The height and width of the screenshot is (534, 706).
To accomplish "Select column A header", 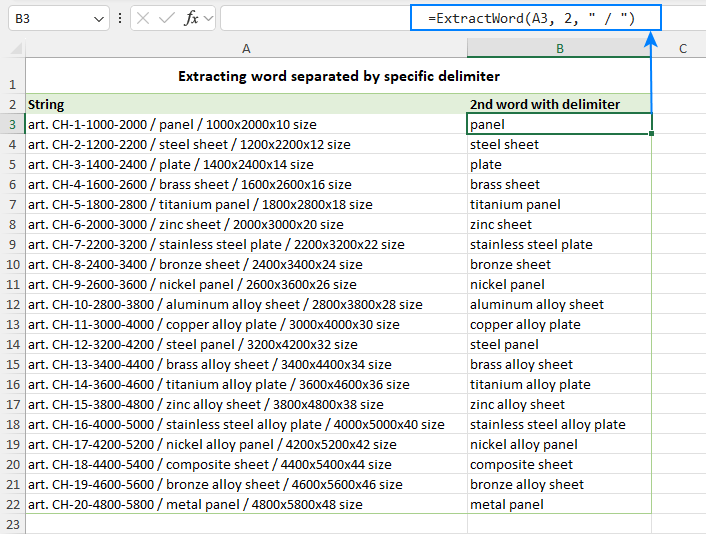I will click(246, 48).
